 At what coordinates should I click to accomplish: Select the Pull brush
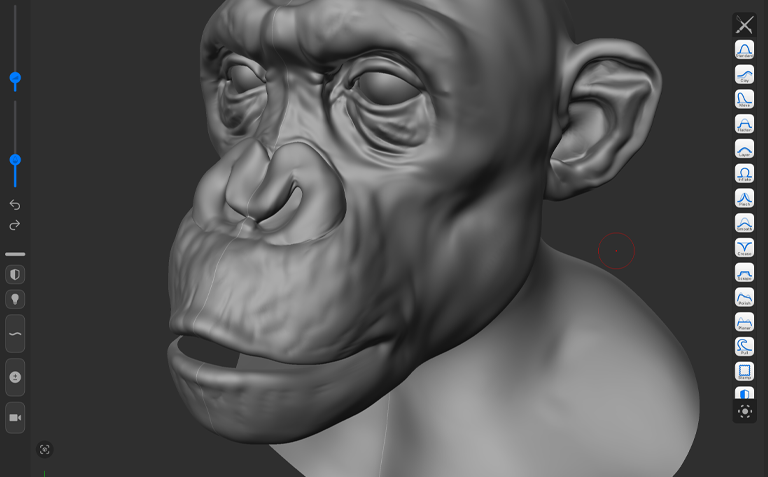coord(744,346)
